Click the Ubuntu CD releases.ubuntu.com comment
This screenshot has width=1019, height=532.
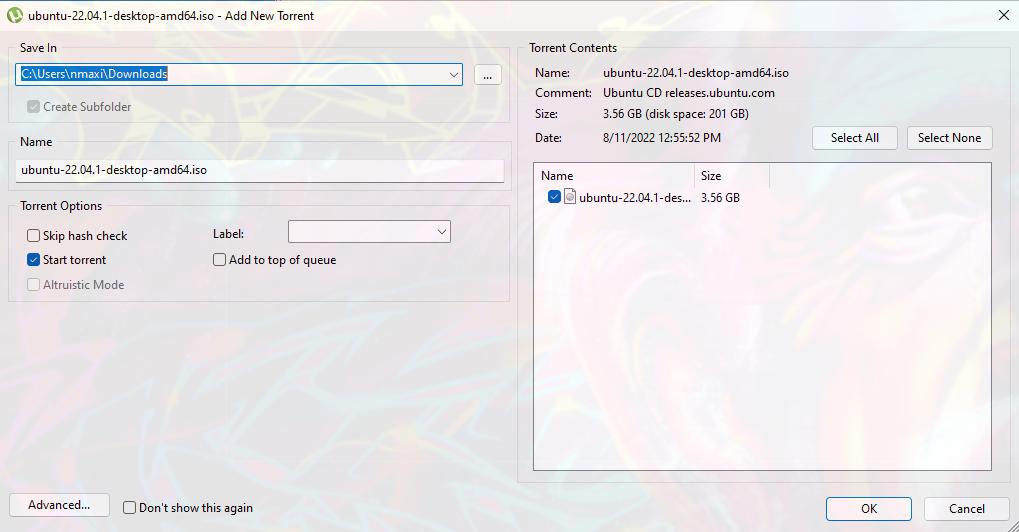689,93
